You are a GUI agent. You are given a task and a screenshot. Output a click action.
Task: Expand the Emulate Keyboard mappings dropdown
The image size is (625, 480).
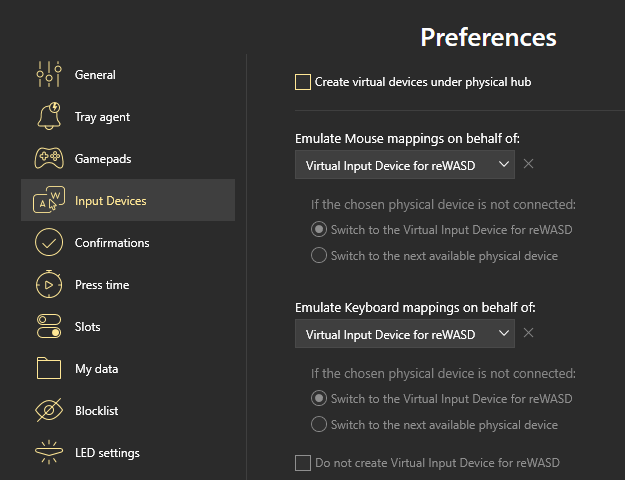[x=404, y=333]
